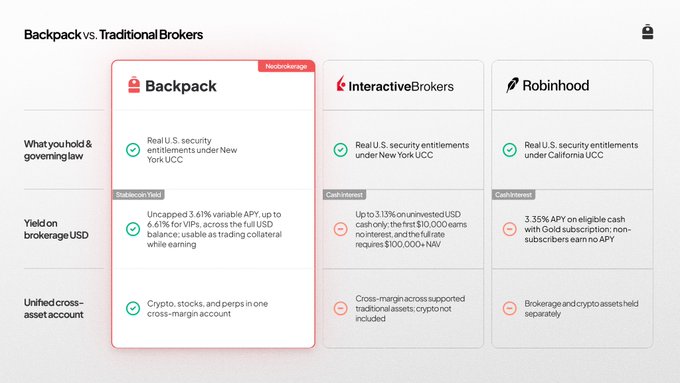The width and height of the screenshot is (680, 383).
Task: Click the Interactive Brokers red logo mark
Action: click(x=341, y=83)
